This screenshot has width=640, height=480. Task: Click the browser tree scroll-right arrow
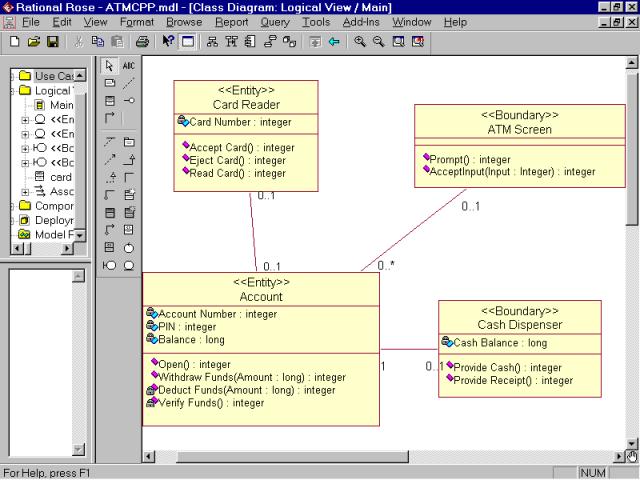click(67, 248)
